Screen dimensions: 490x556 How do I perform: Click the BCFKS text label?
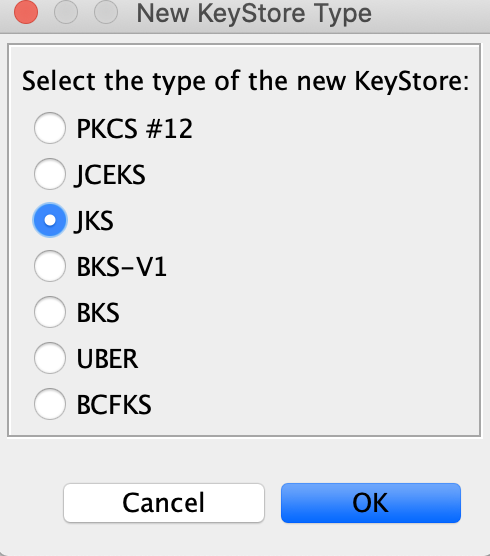(114, 405)
